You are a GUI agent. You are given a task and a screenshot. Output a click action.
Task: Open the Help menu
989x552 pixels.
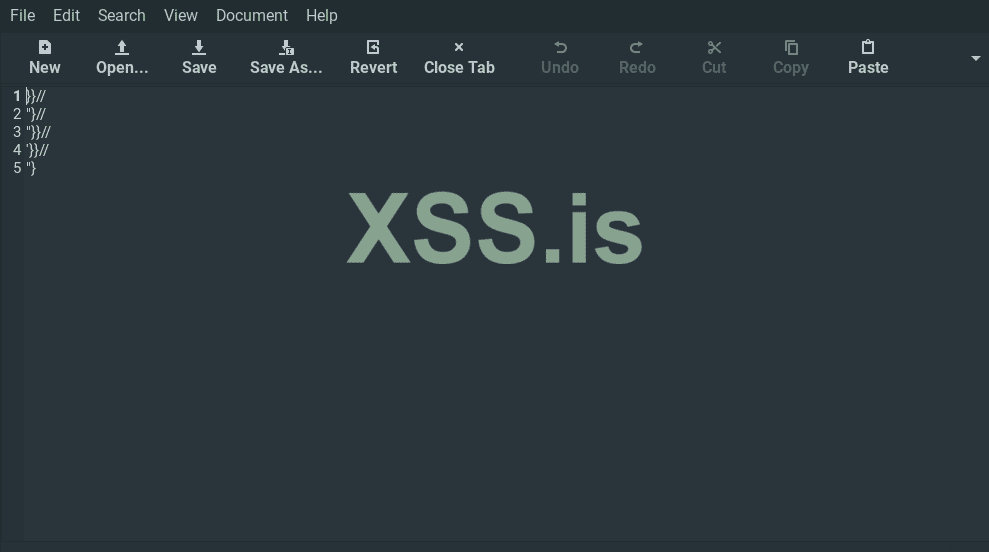coord(322,15)
